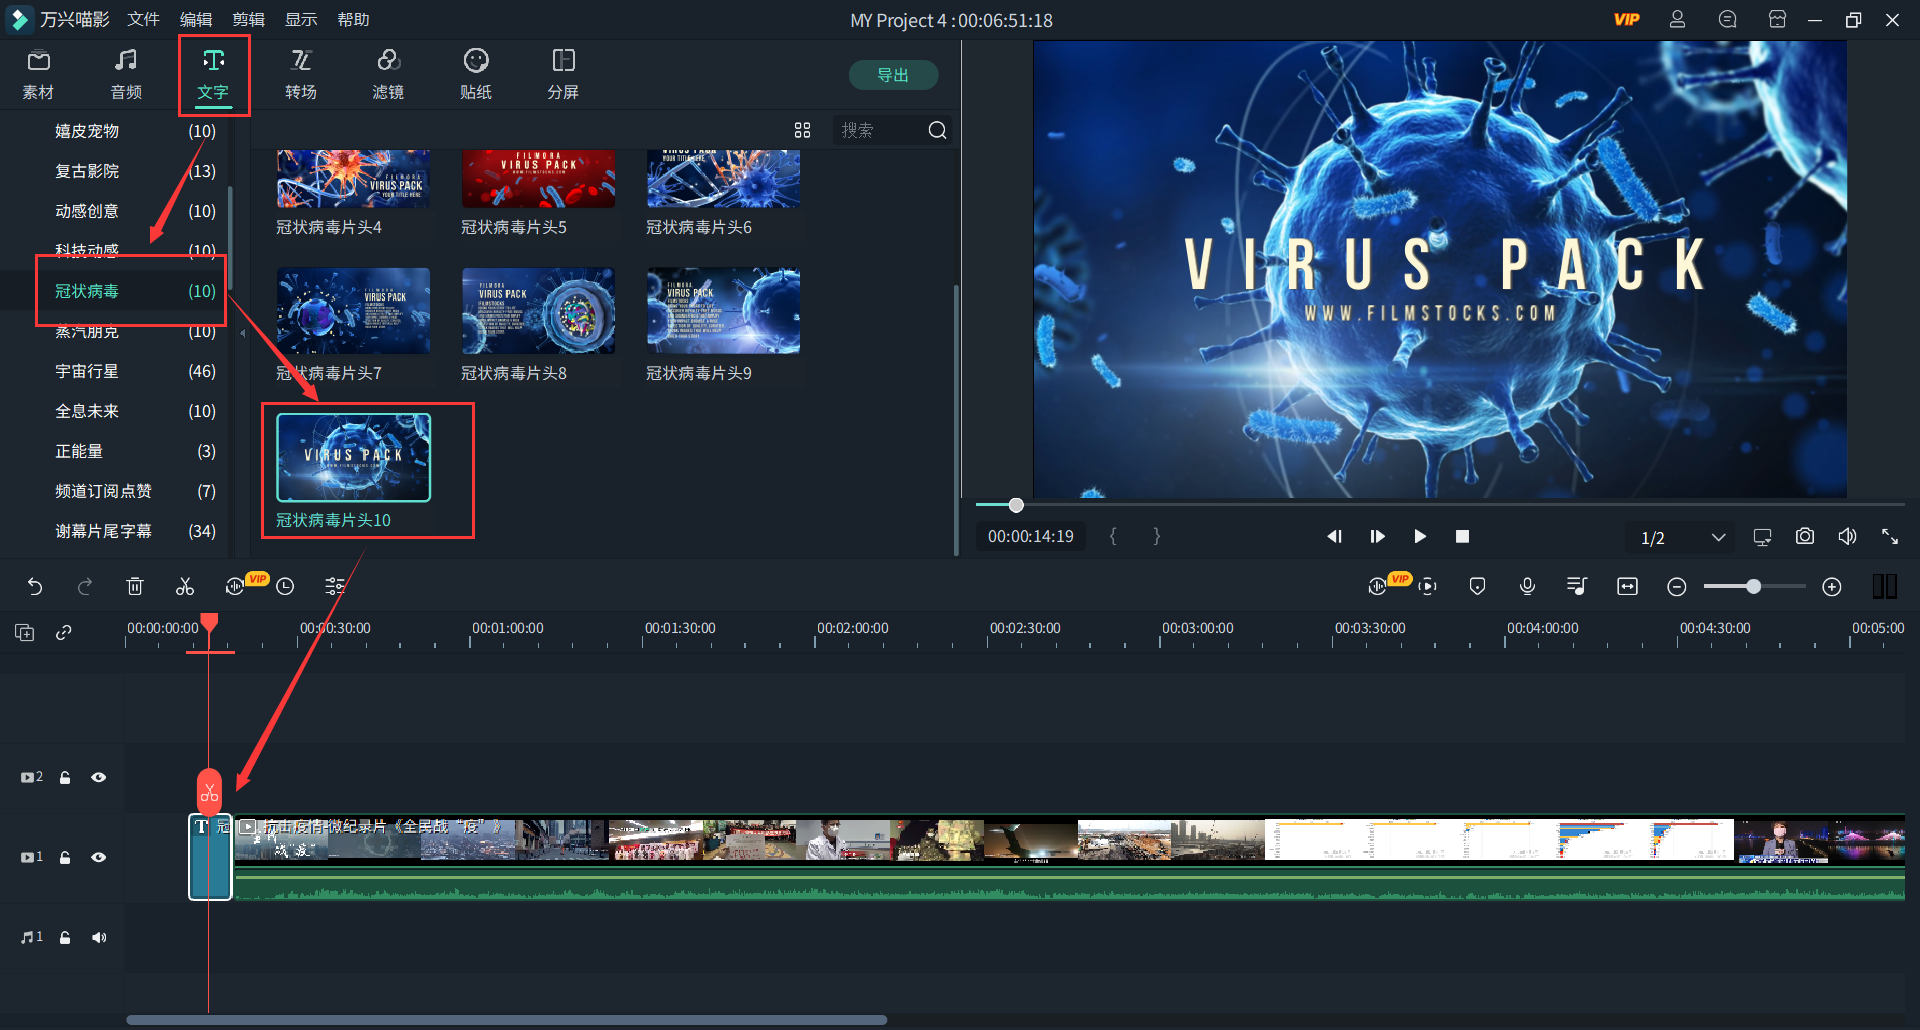The height and width of the screenshot is (1030, 1920).
Task: Select the 嬉皮宠物 category
Action: point(135,131)
